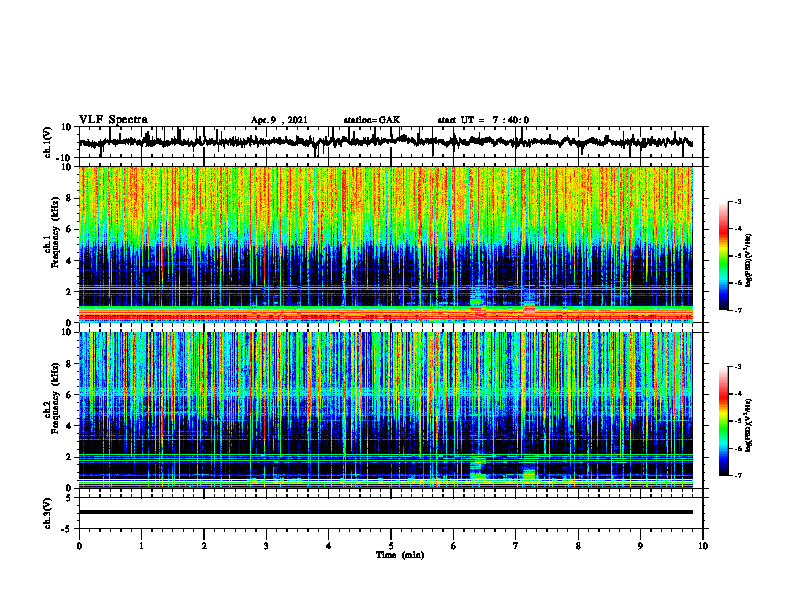Image resolution: width=792 pixels, height=612 pixels.
Task: Click the ch.1 spectrogram colorbar
Action: point(723,256)
